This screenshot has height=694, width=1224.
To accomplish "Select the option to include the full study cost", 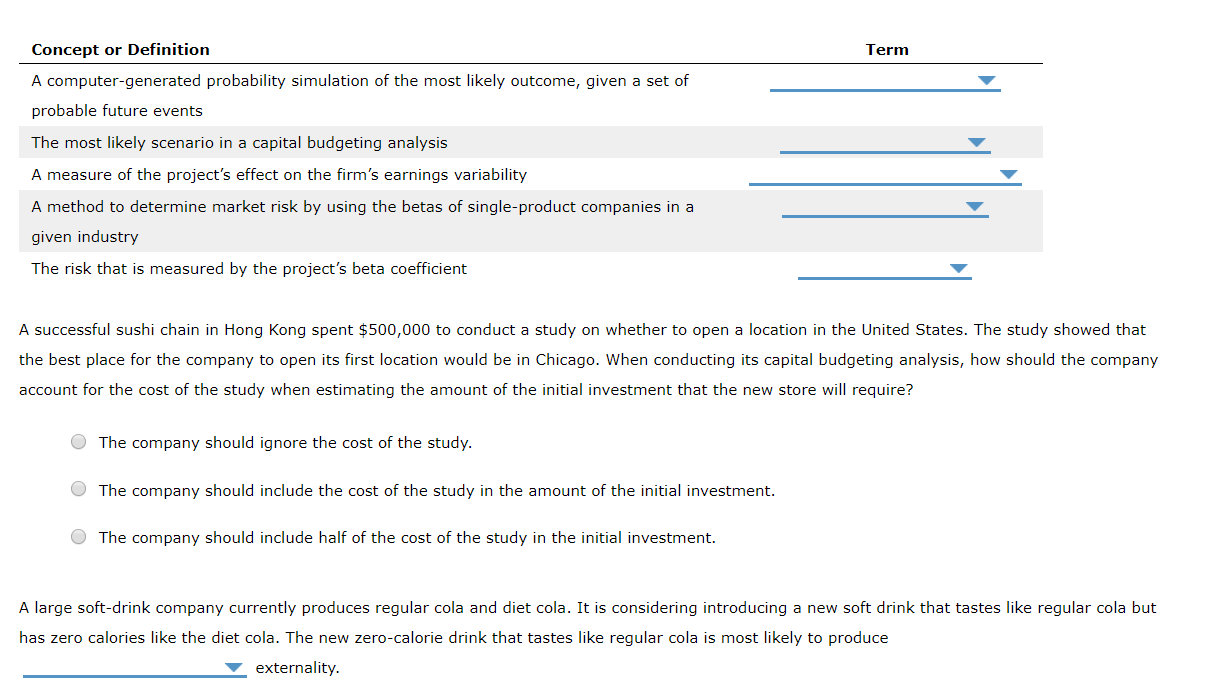I will [78, 489].
